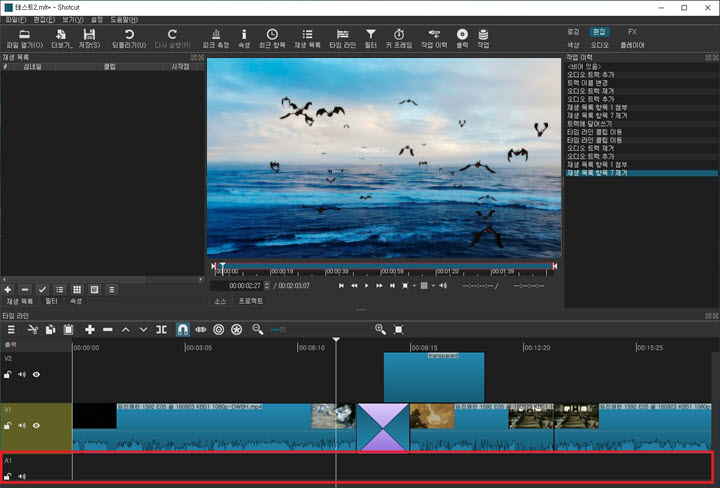Image resolution: width=720 pixels, height=488 pixels.
Task: Toggle lock on the V1 track
Action: [8, 425]
